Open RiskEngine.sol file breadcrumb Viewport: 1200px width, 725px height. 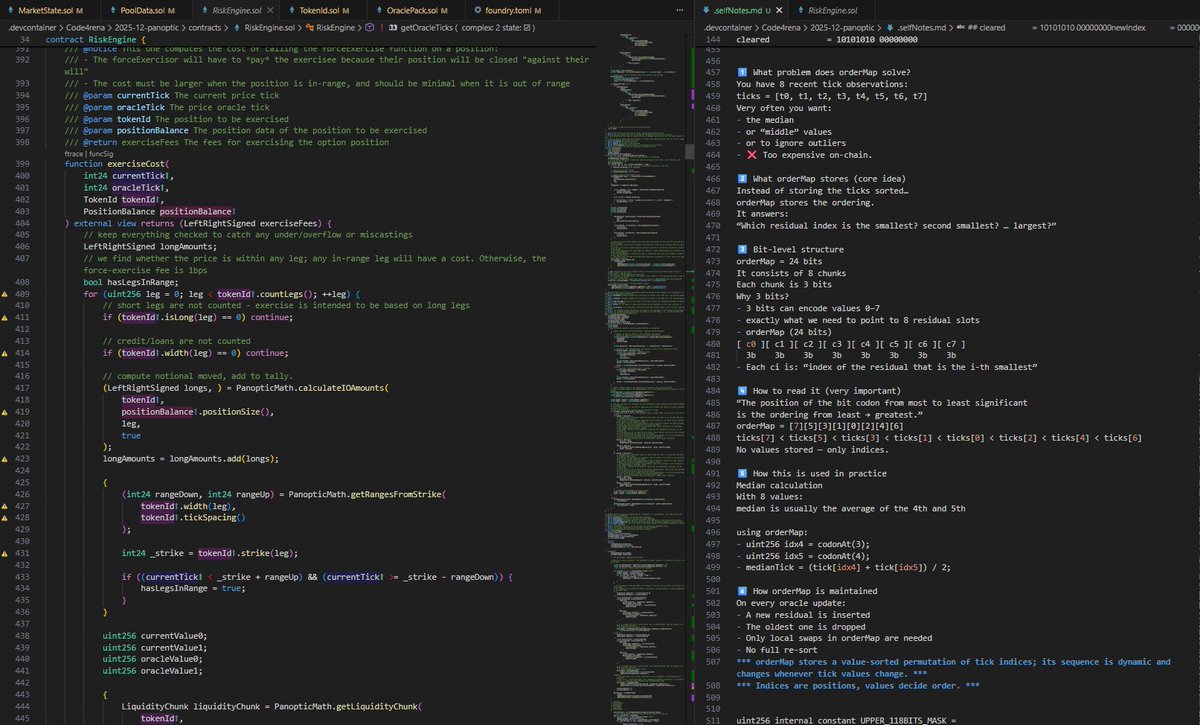[265, 30]
